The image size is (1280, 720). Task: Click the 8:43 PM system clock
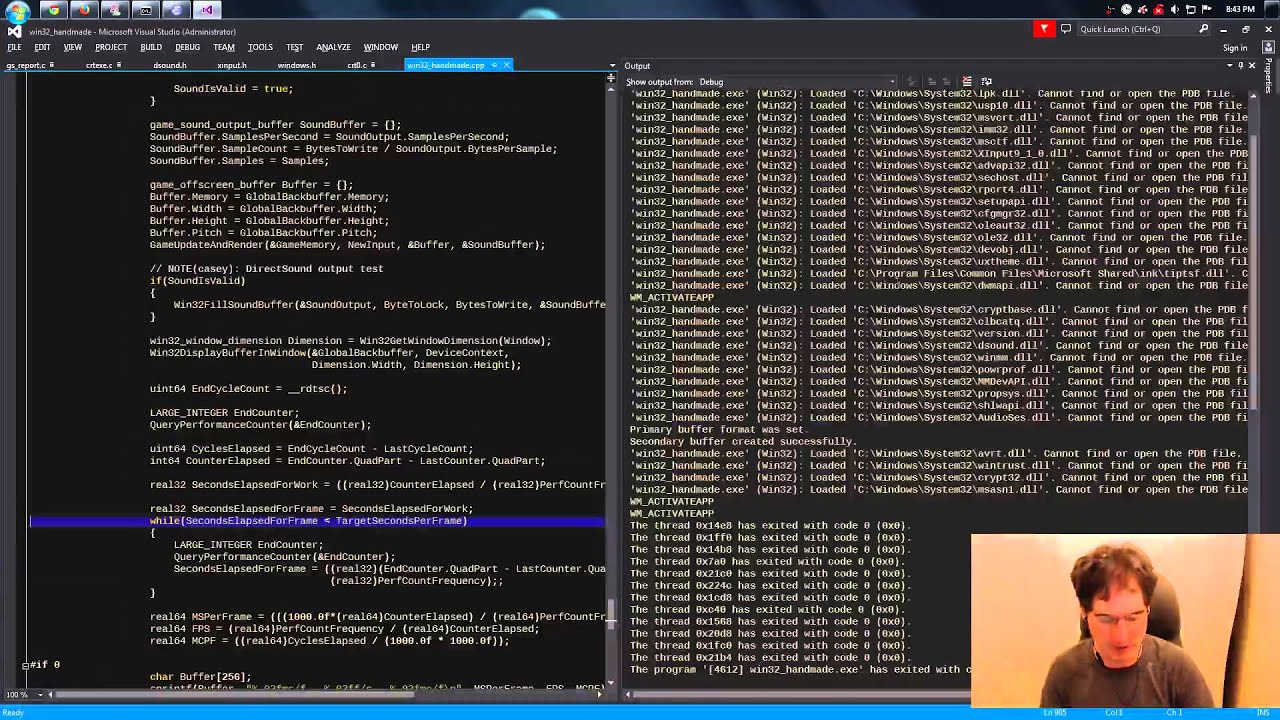click(x=1240, y=9)
